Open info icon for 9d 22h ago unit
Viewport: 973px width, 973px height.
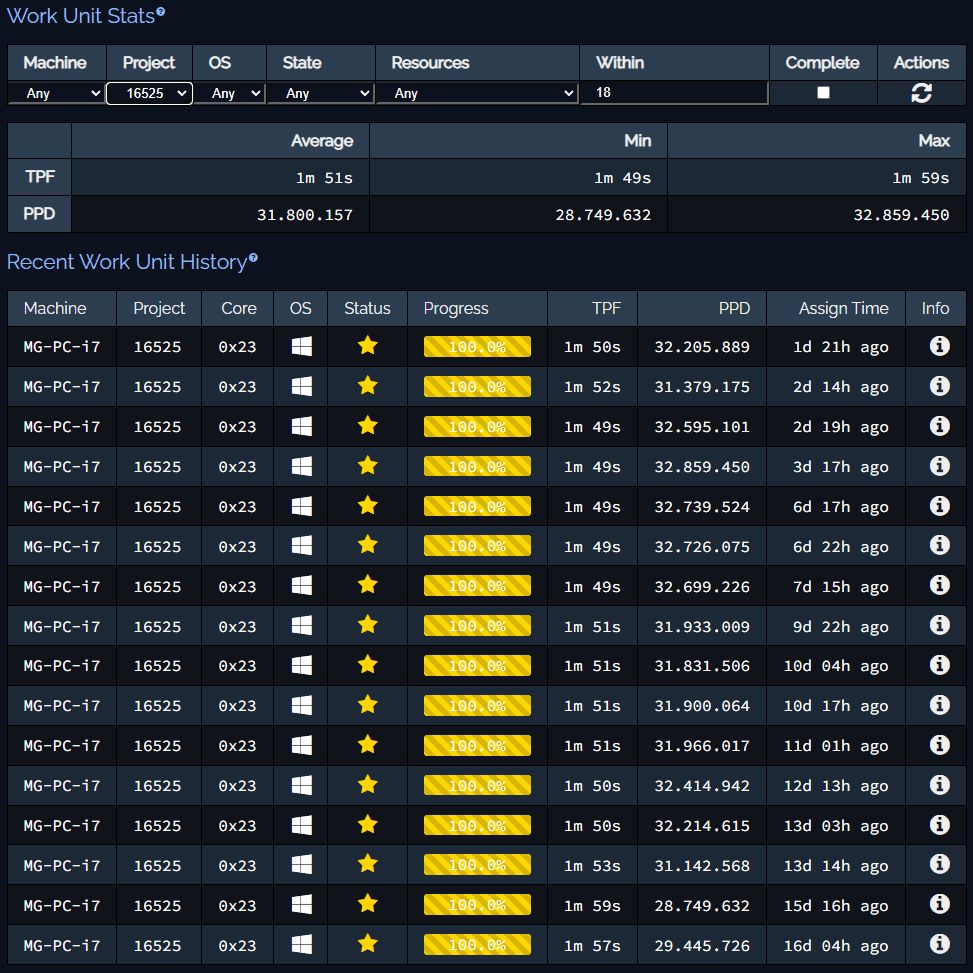point(939,625)
